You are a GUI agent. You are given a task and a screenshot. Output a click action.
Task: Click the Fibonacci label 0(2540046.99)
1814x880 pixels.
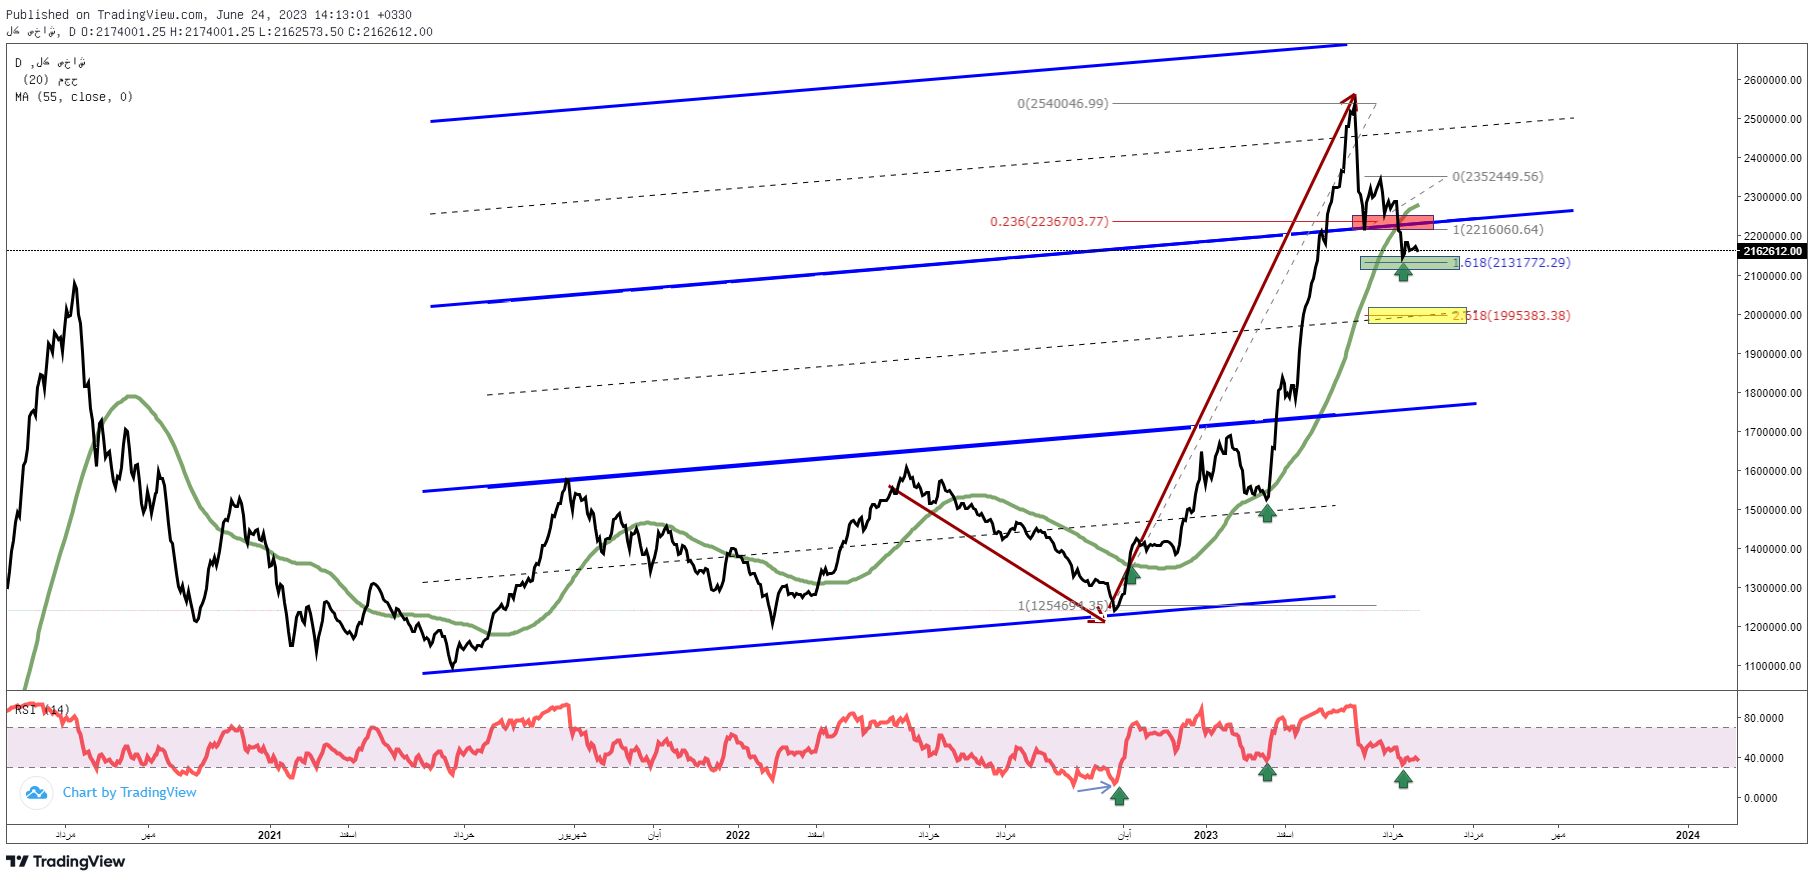1063,103
